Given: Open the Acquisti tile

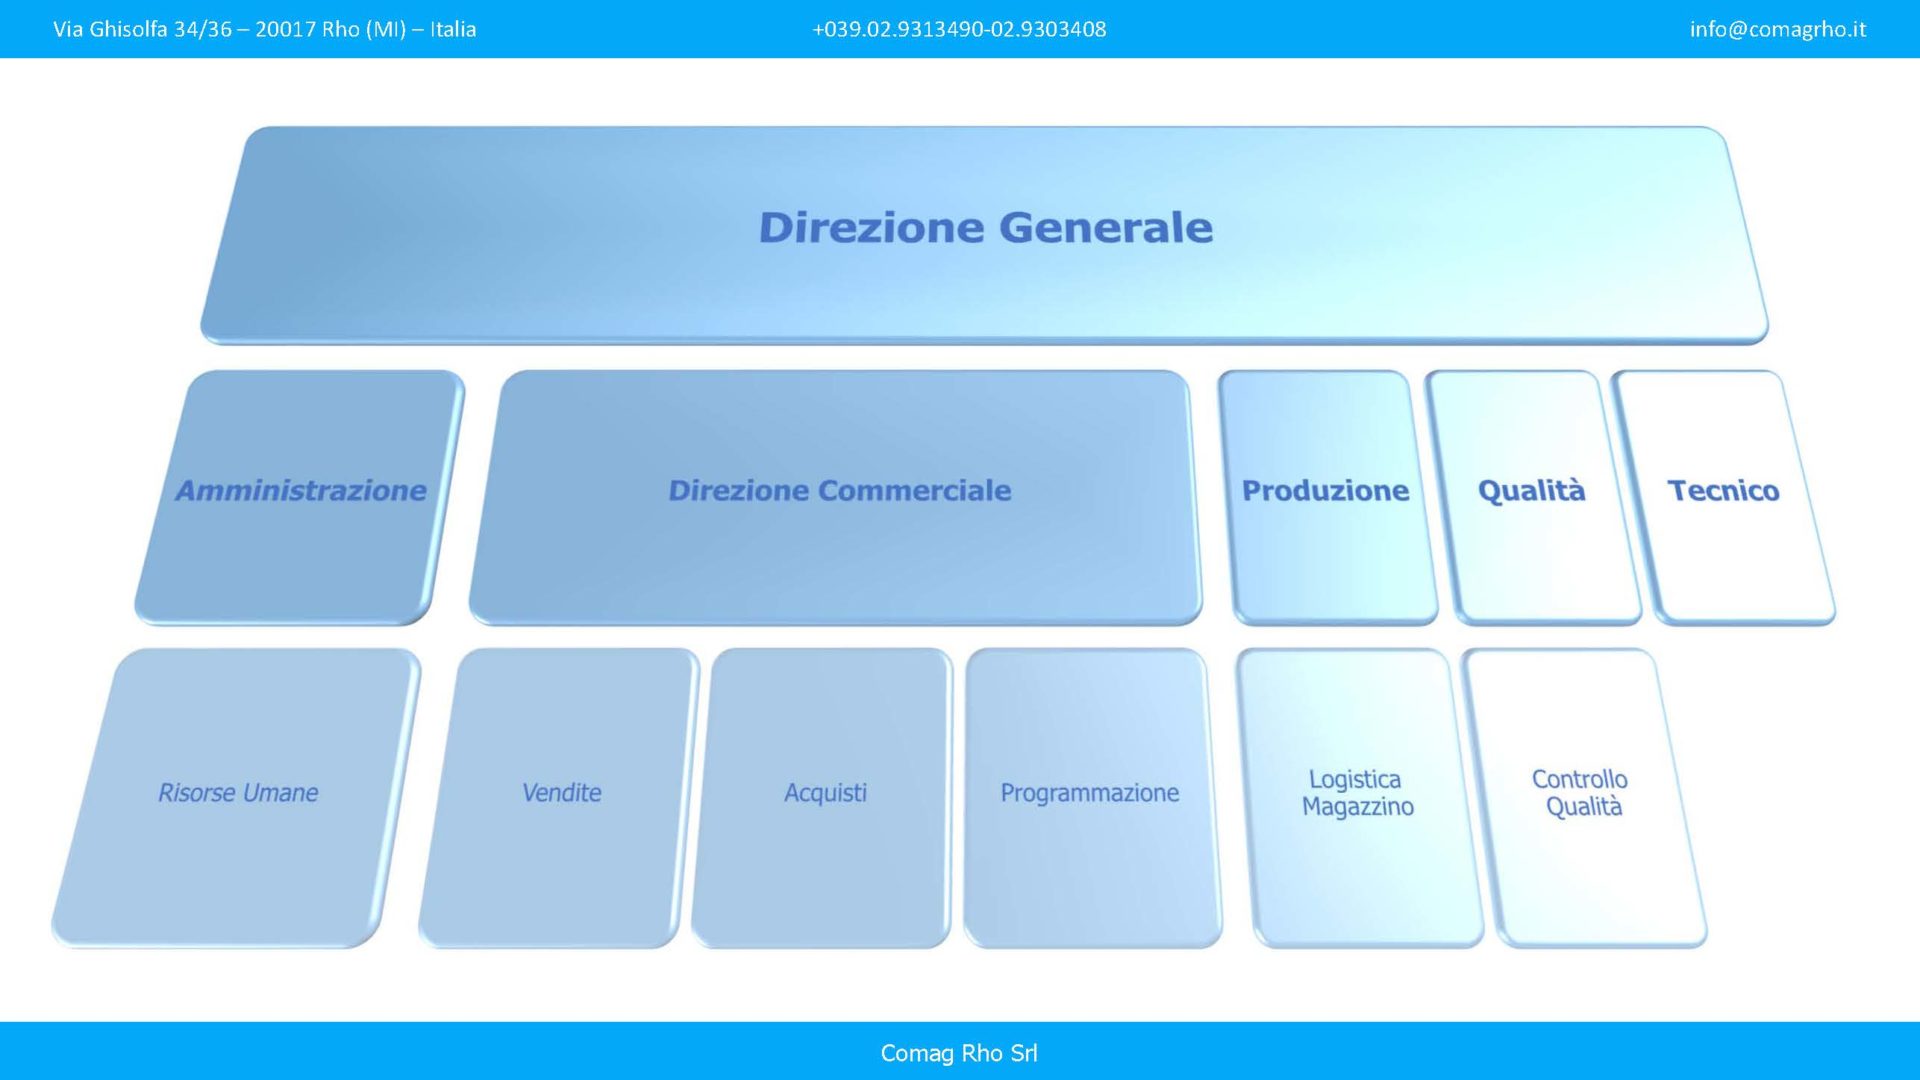Looking at the screenshot, I should coord(823,797).
